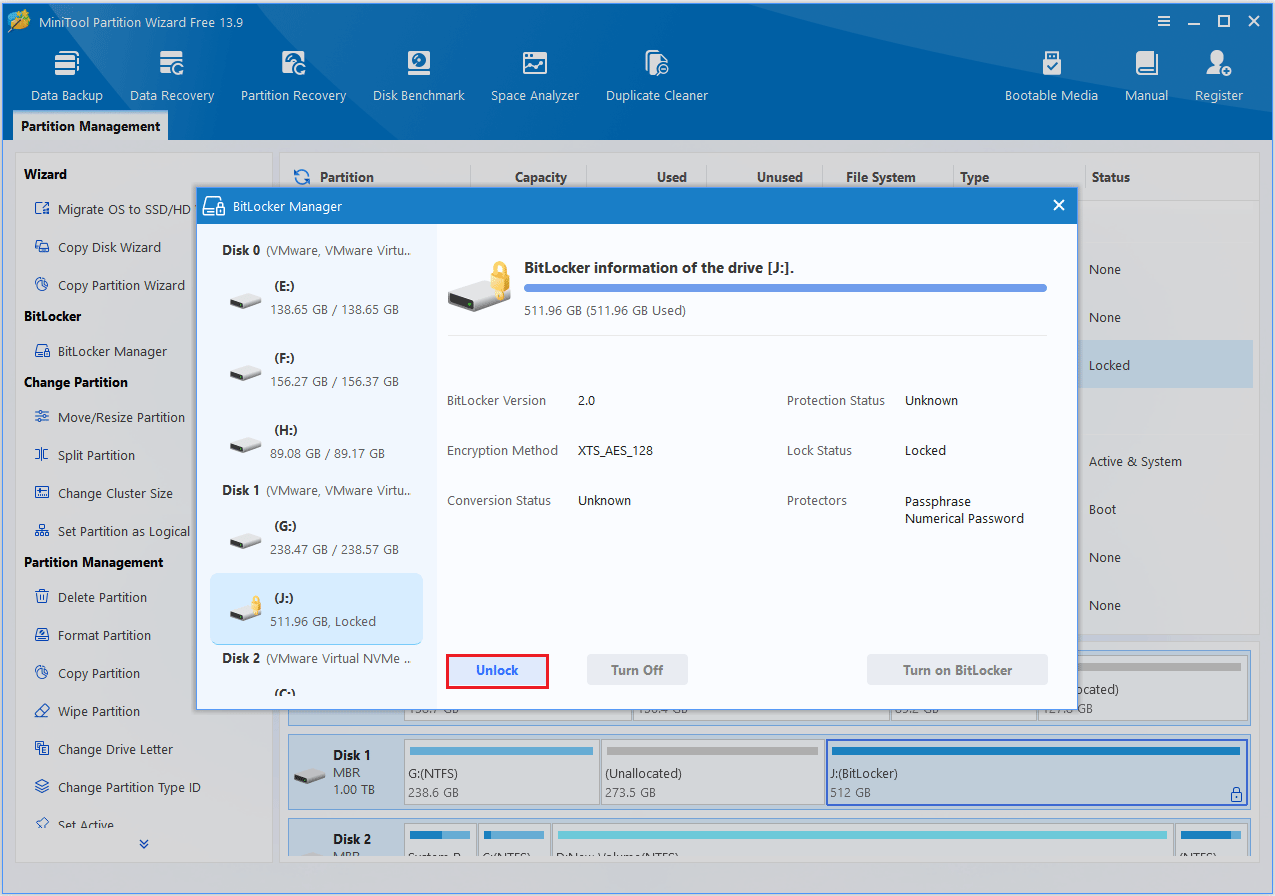Click the J: drive usage progress bar

785,288
